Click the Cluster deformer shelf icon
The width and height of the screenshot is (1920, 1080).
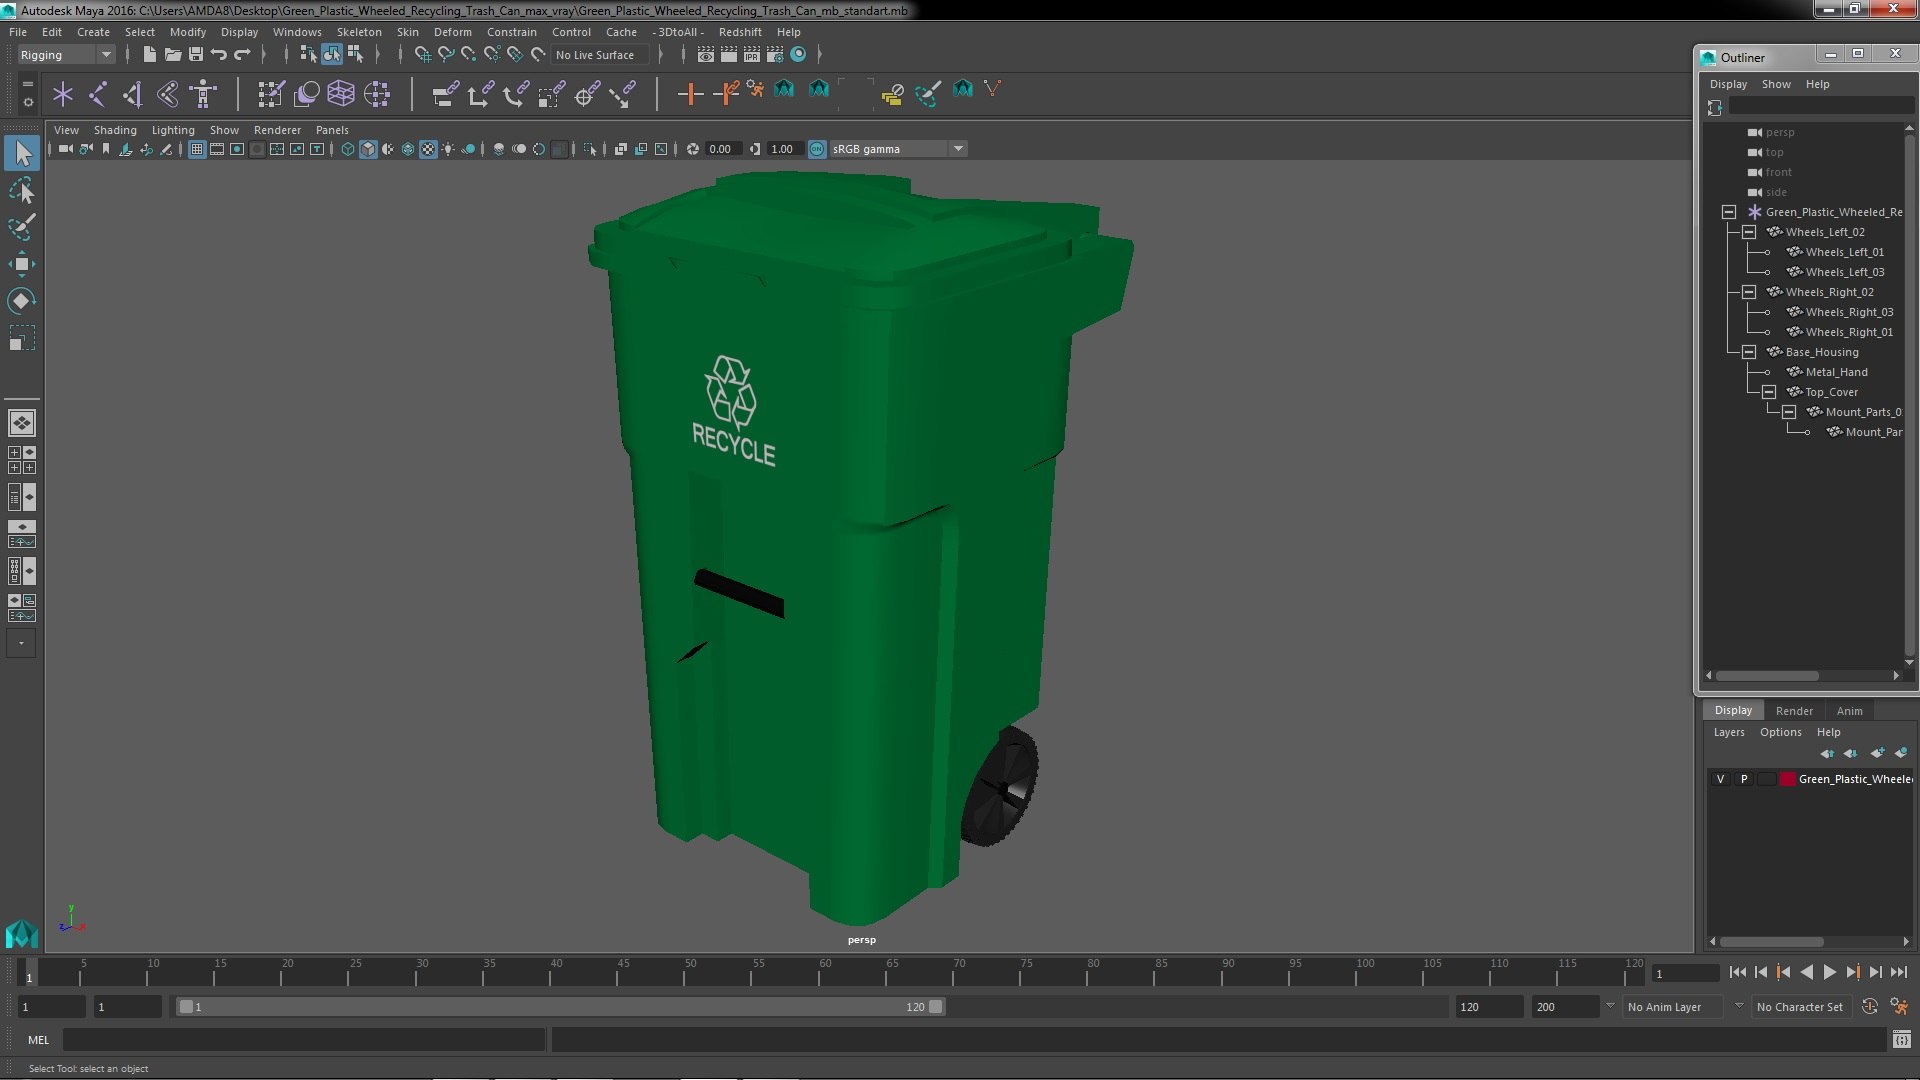point(377,94)
